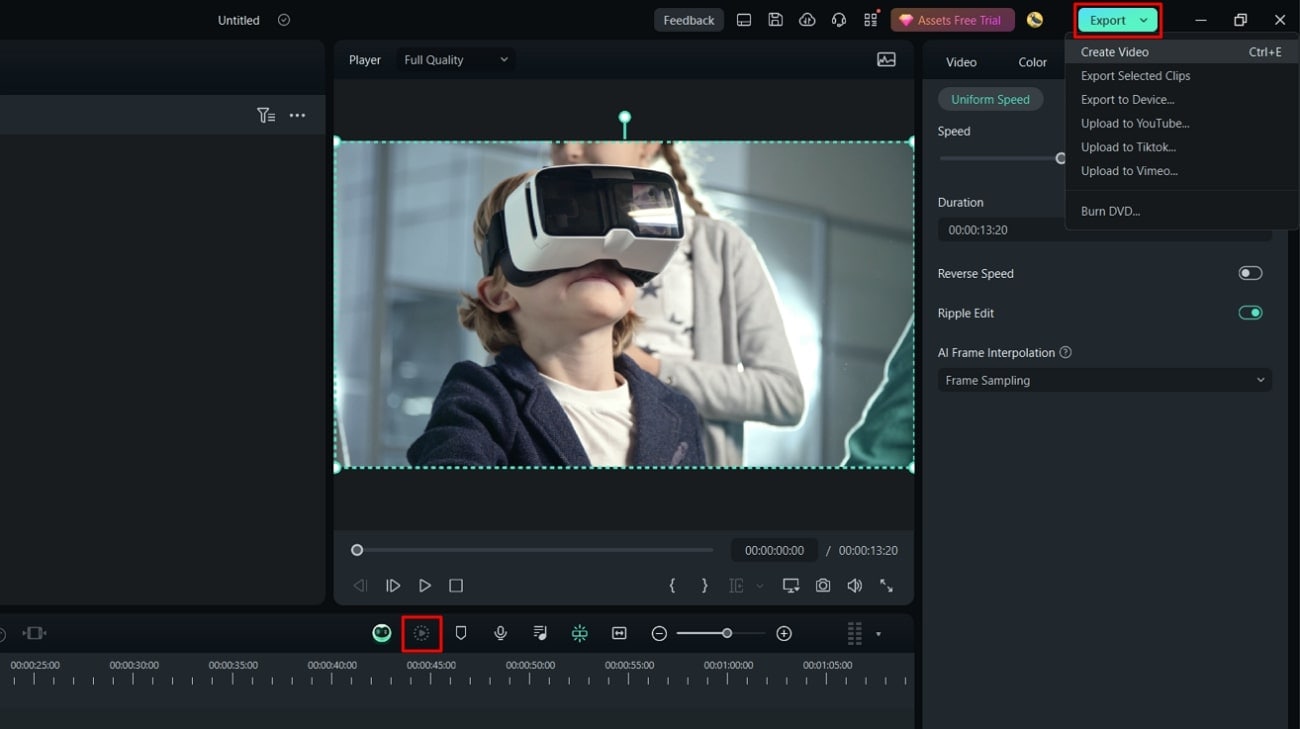
Task: Click the current timecode 00:00:00:00 field
Action: click(x=774, y=550)
